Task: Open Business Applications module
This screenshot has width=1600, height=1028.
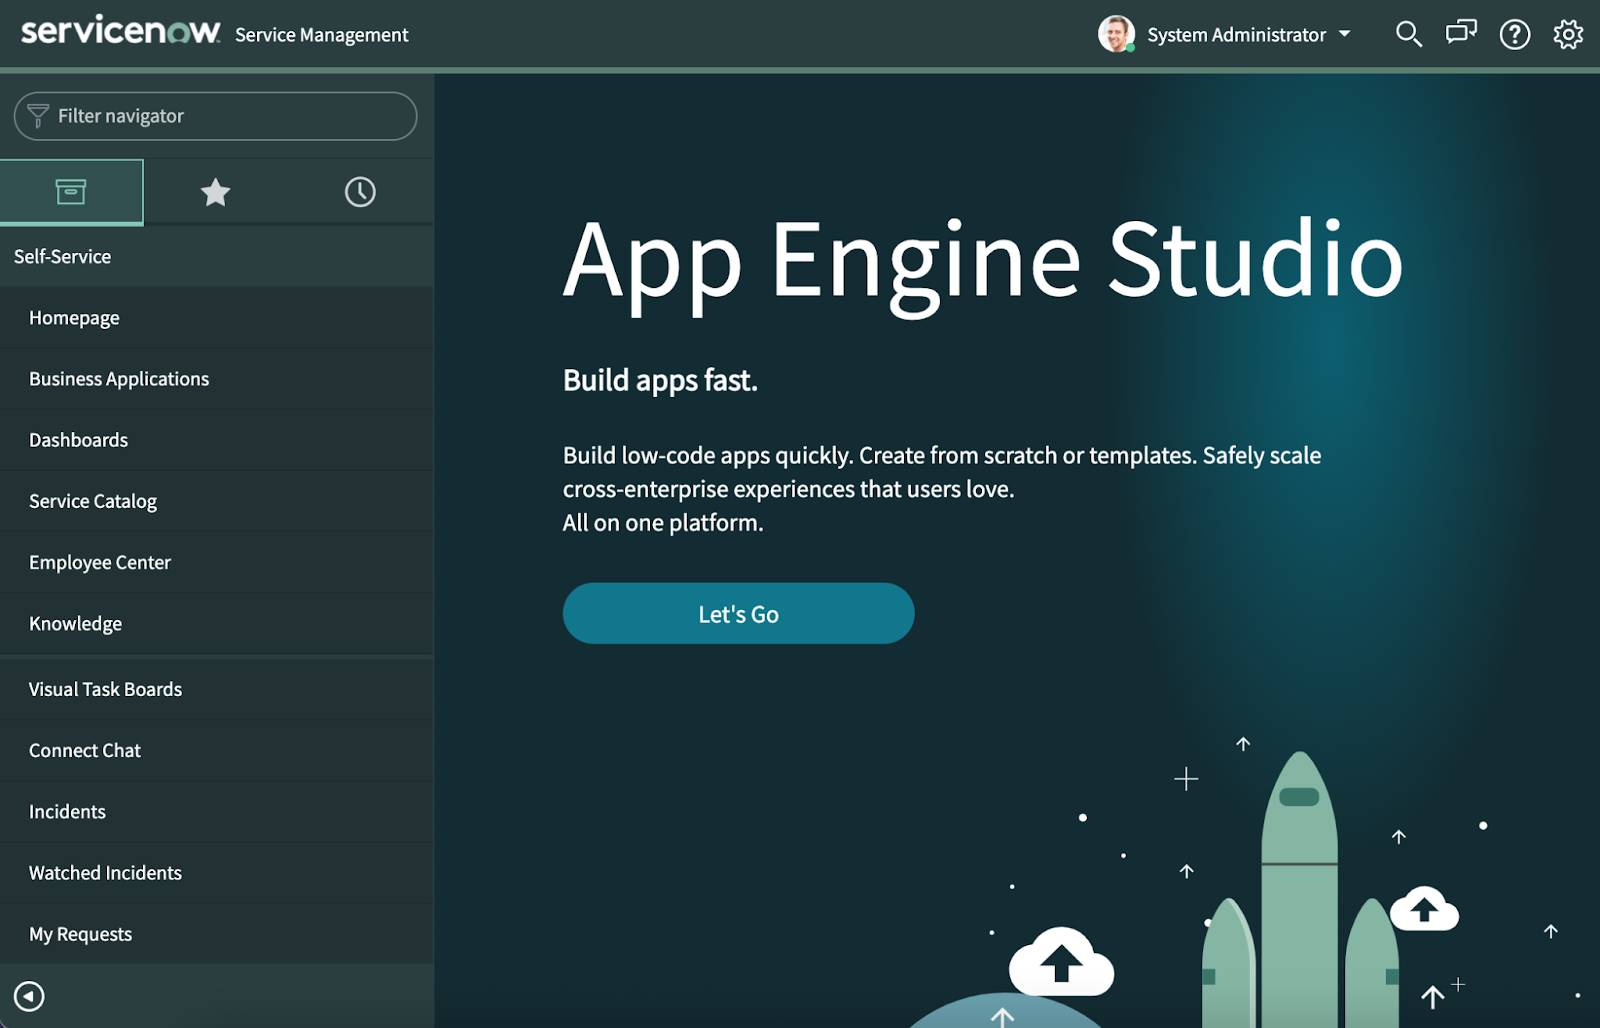Action: 216,379
